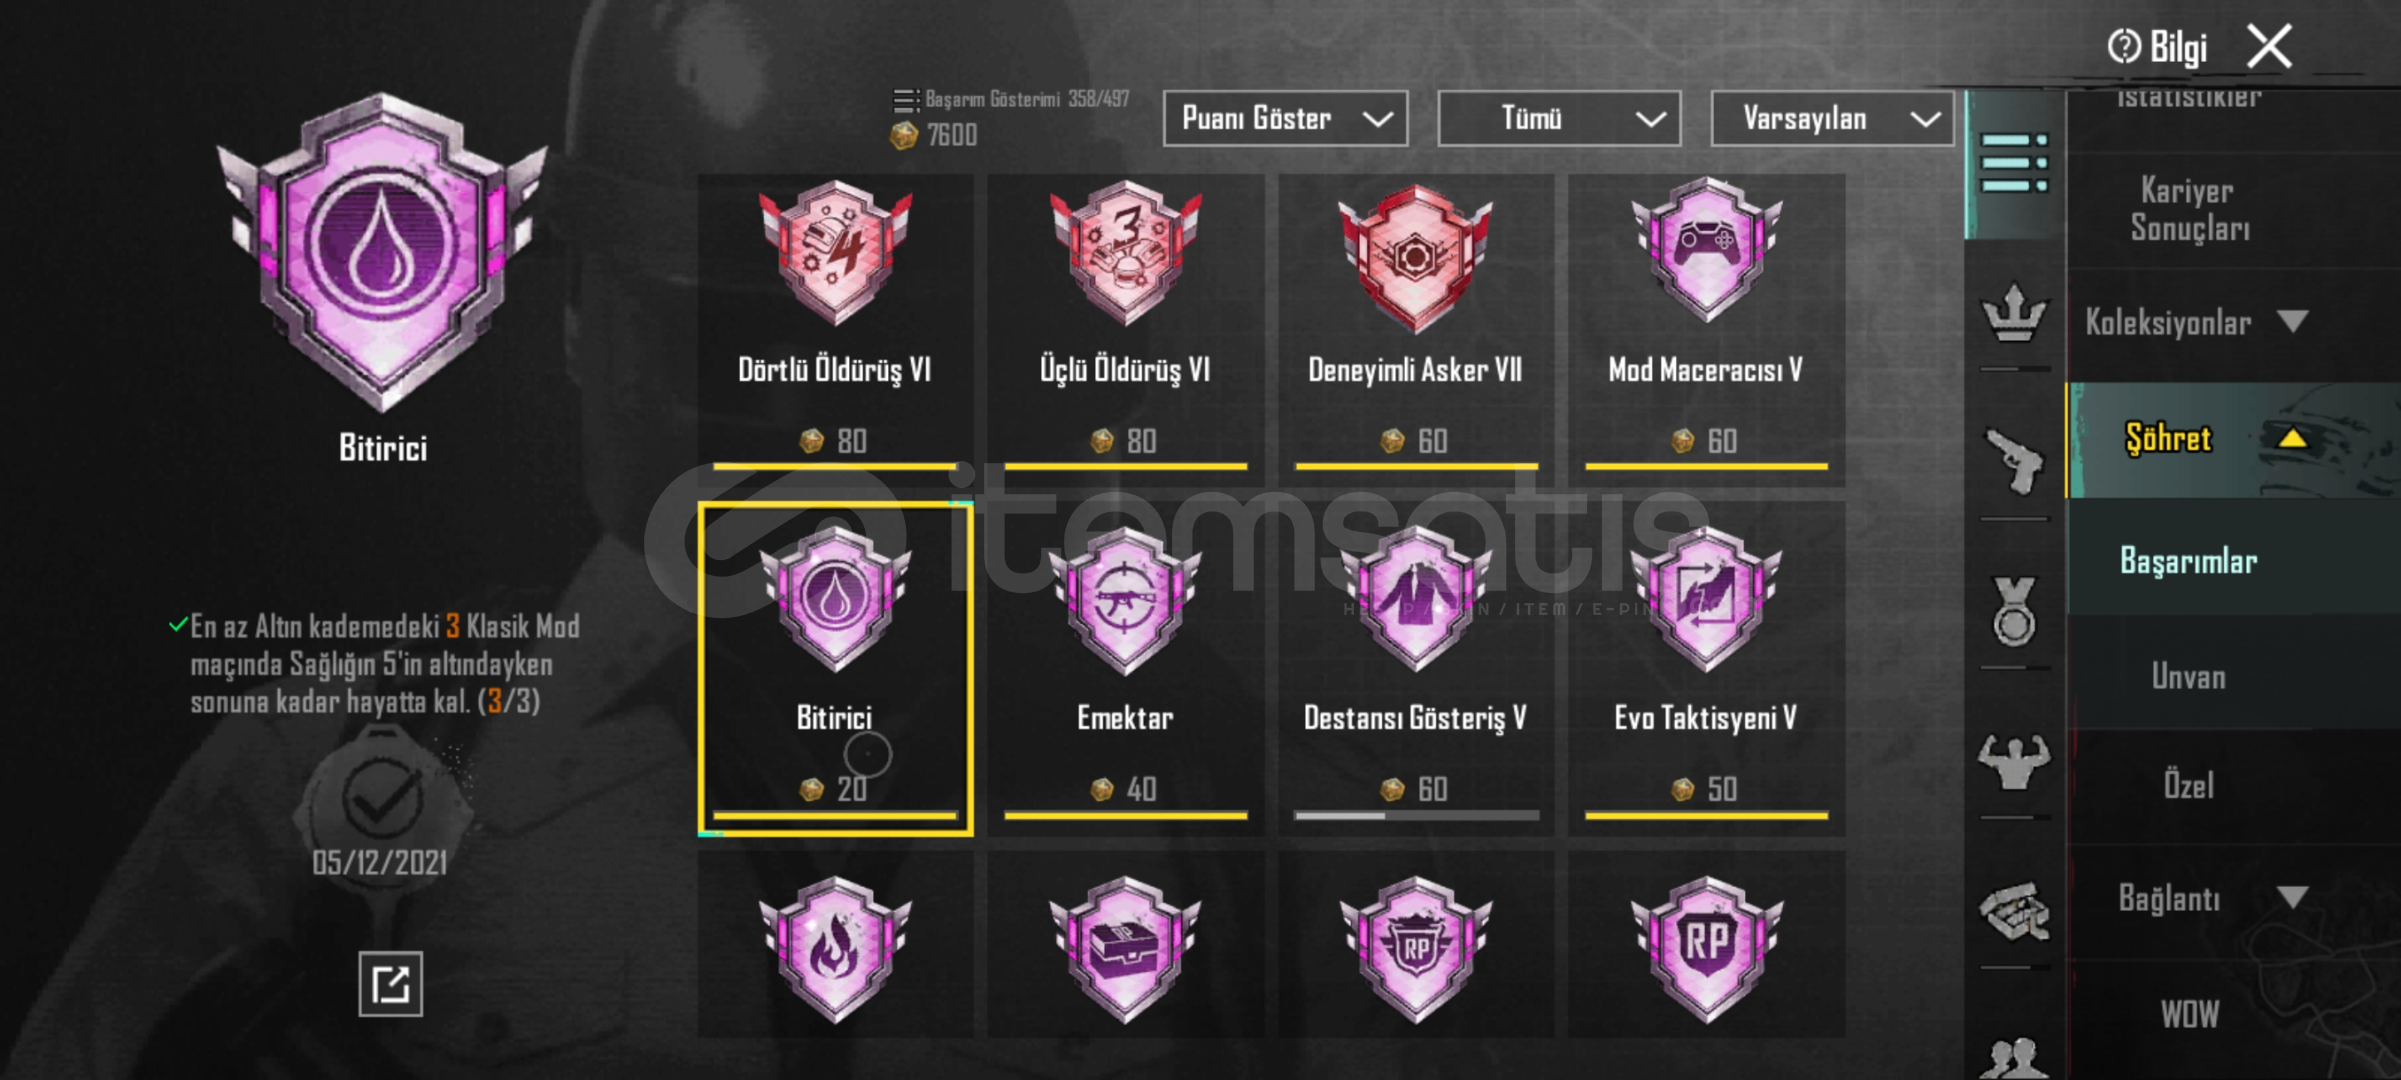The image size is (2401, 1080).
Task: Open the Varsayılan sorting dropdown
Action: coord(1832,119)
